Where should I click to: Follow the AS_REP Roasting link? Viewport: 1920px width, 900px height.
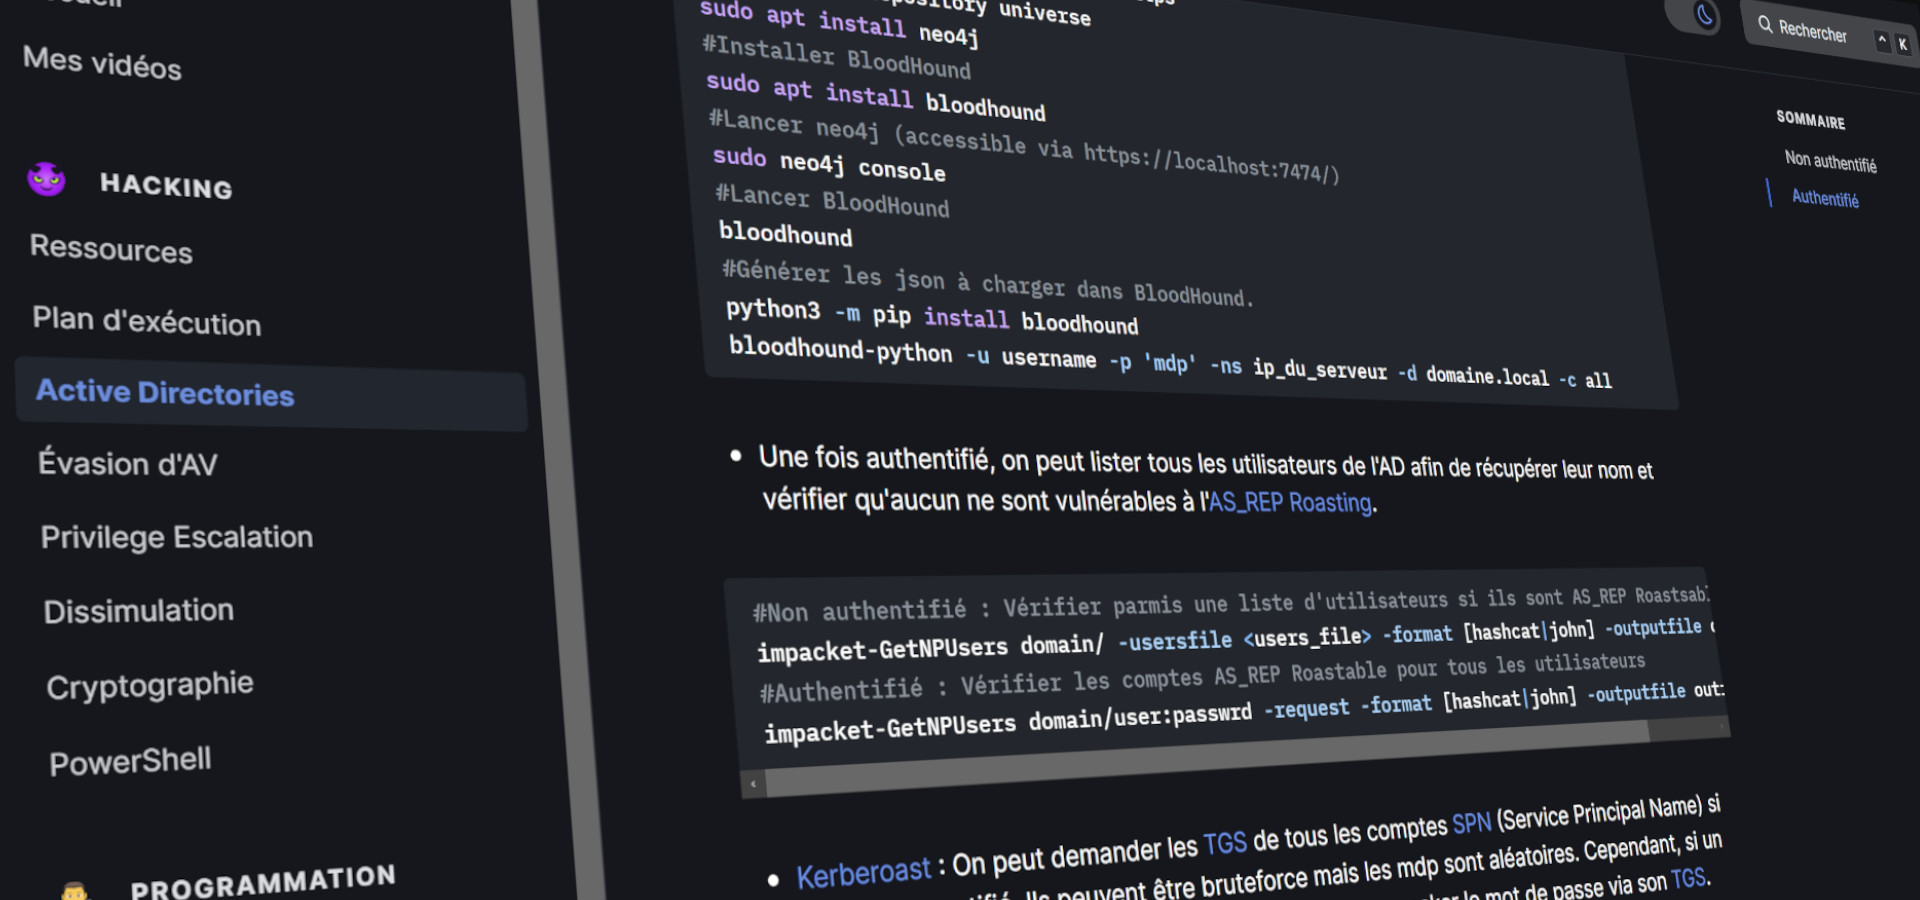click(1290, 502)
